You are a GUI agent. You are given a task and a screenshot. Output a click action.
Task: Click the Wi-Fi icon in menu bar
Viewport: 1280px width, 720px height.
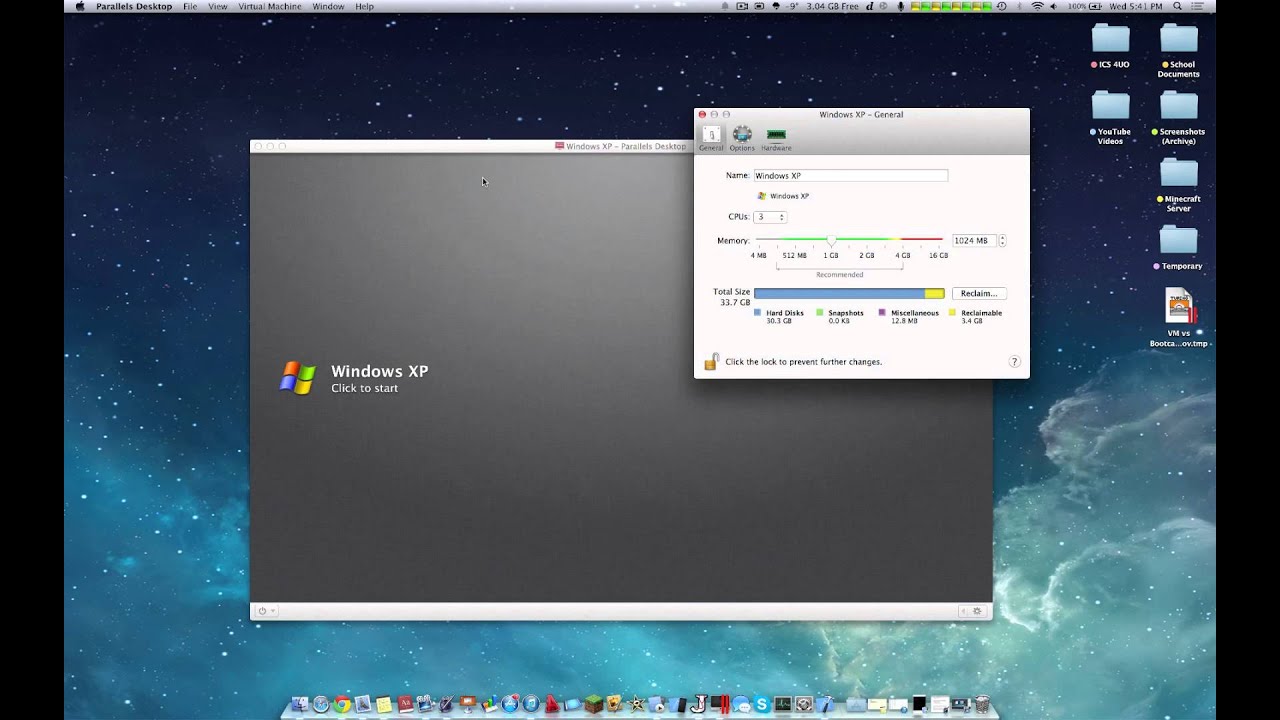pyautogui.click(x=1037, y=6)
